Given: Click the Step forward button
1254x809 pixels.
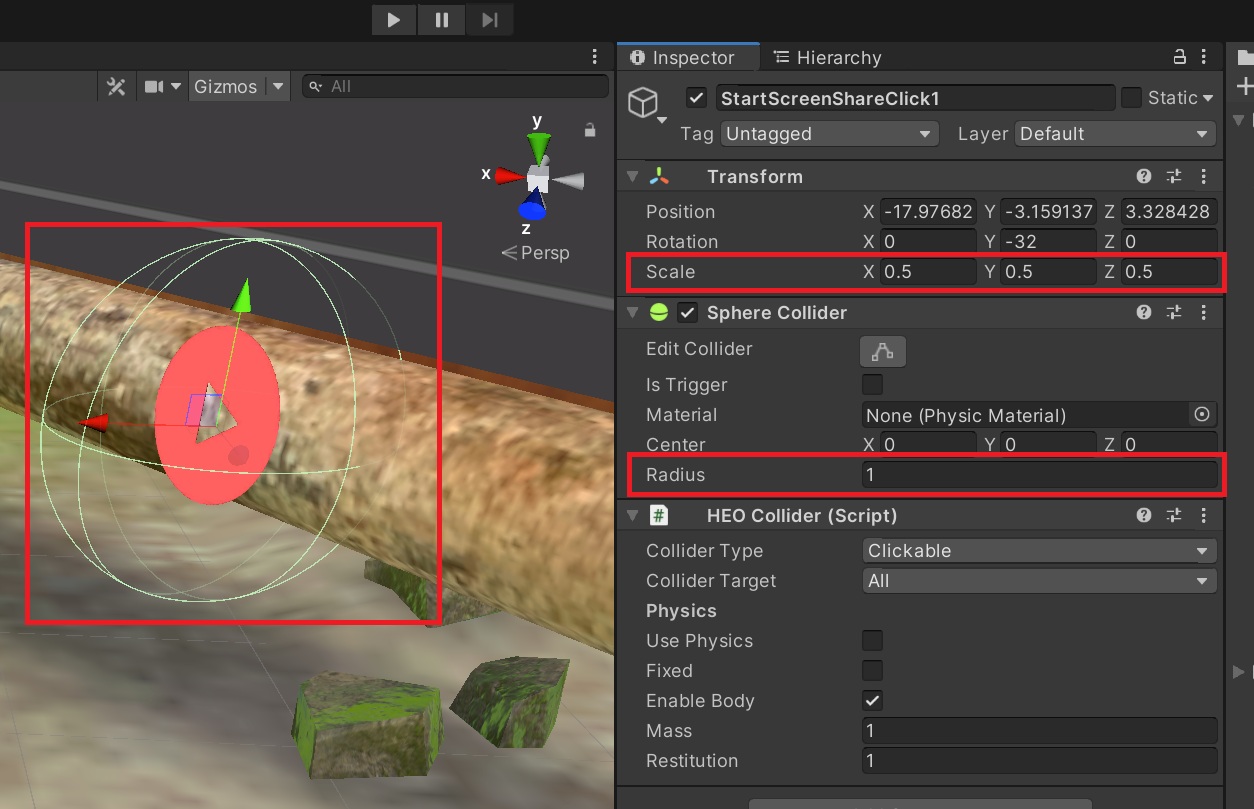Looking at the screenshot, I should pyautogui.click(x=489, y=20).
